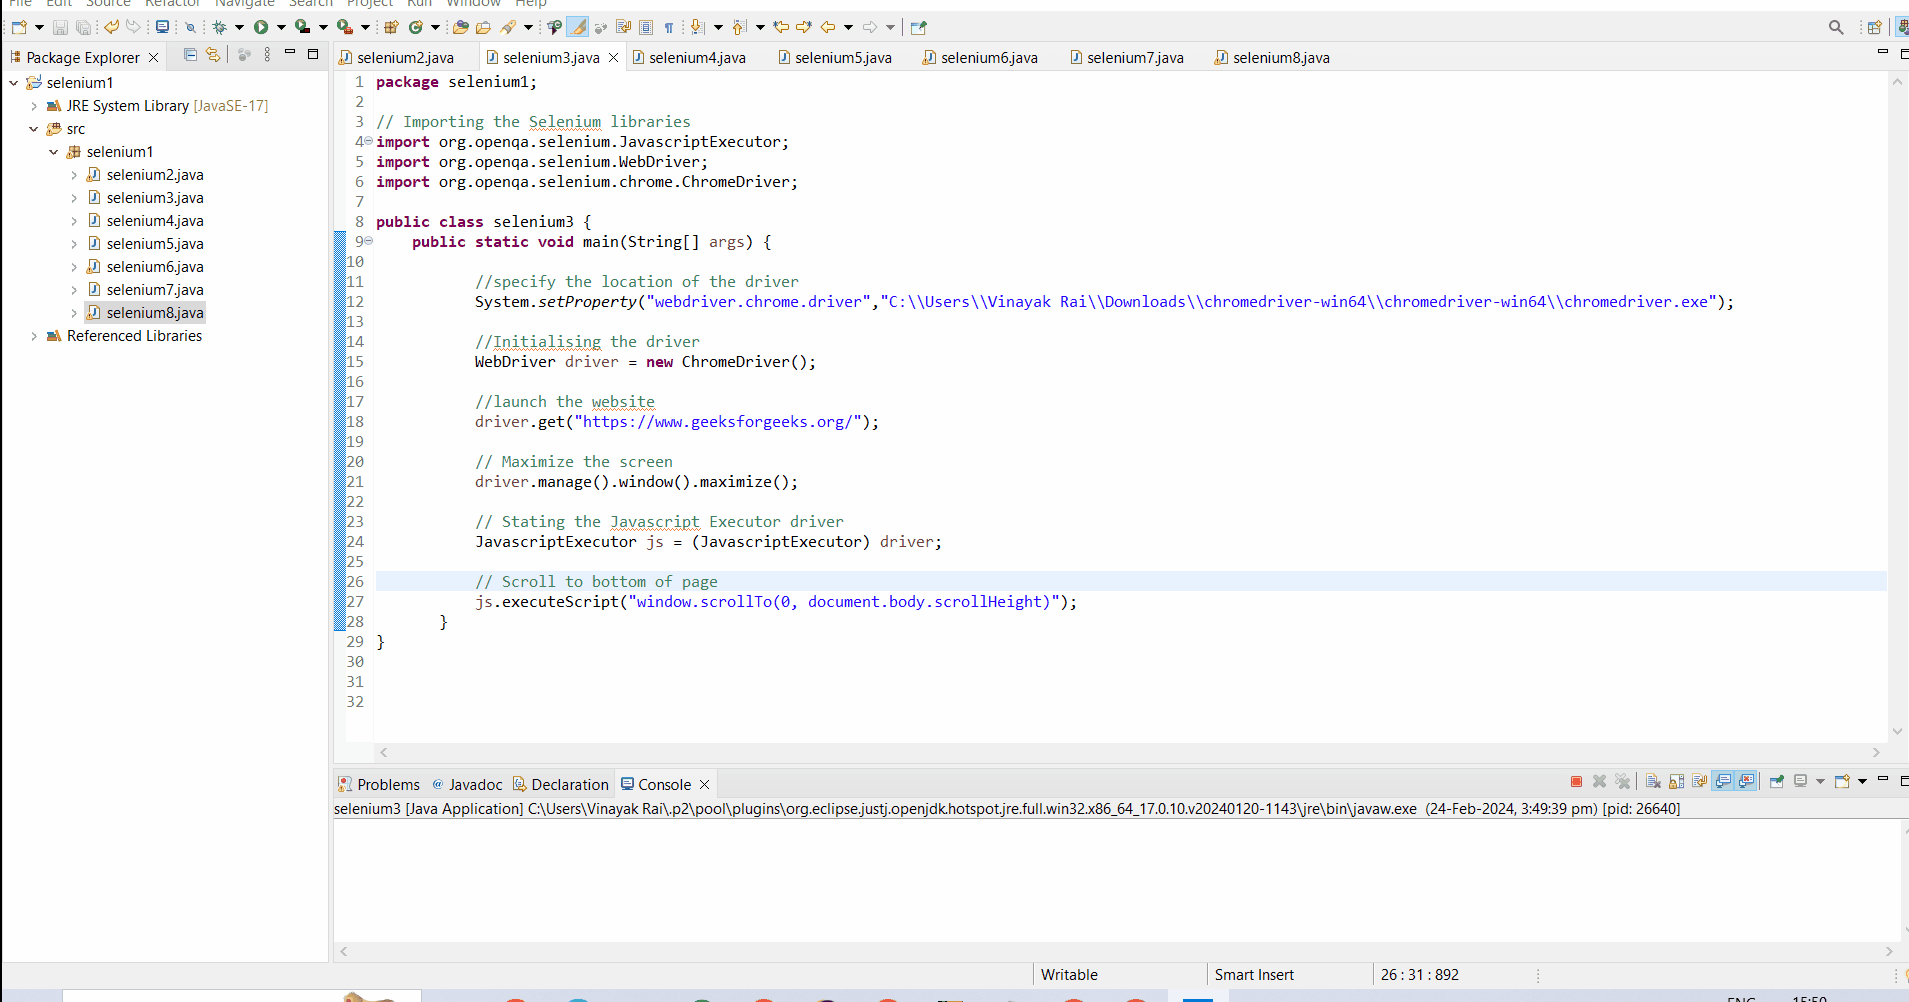
Task: Open the Next Annotation dropdown arrow
Action: pos(718,27)
